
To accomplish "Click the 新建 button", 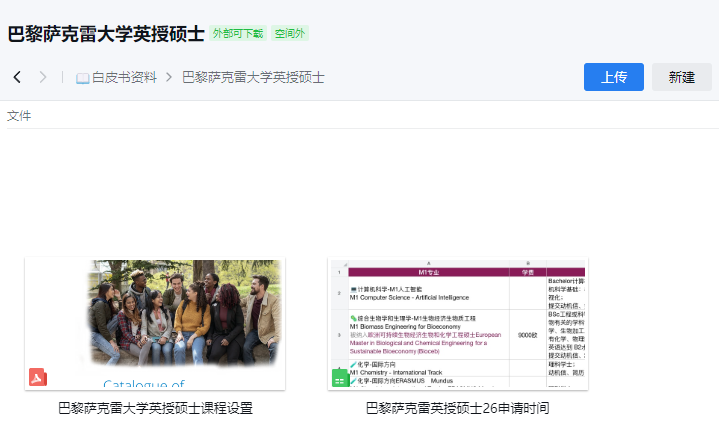I will (682, 77).
